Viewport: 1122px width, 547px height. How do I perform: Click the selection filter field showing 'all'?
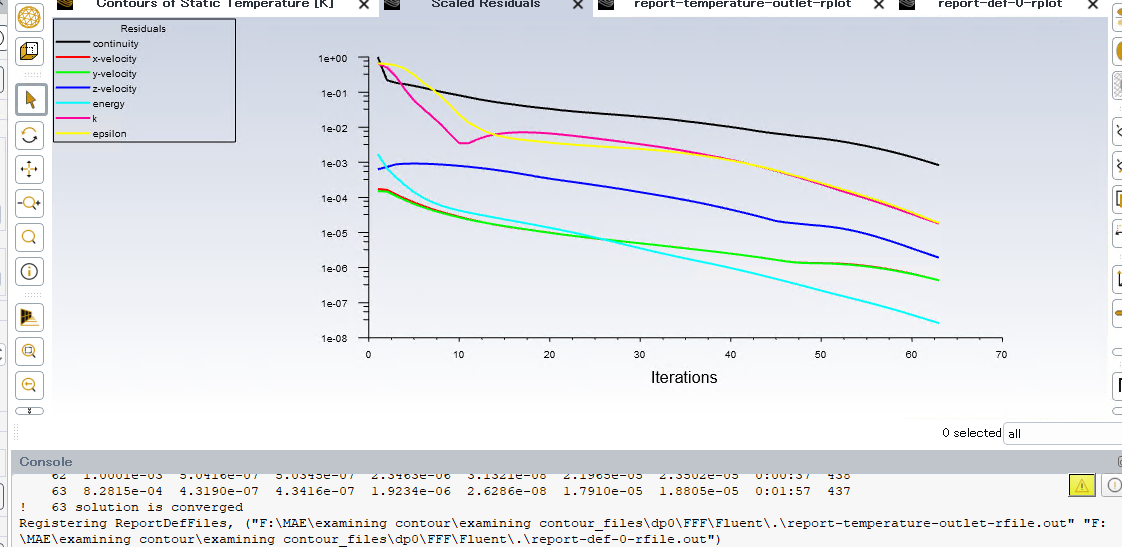coord(1063,433)
